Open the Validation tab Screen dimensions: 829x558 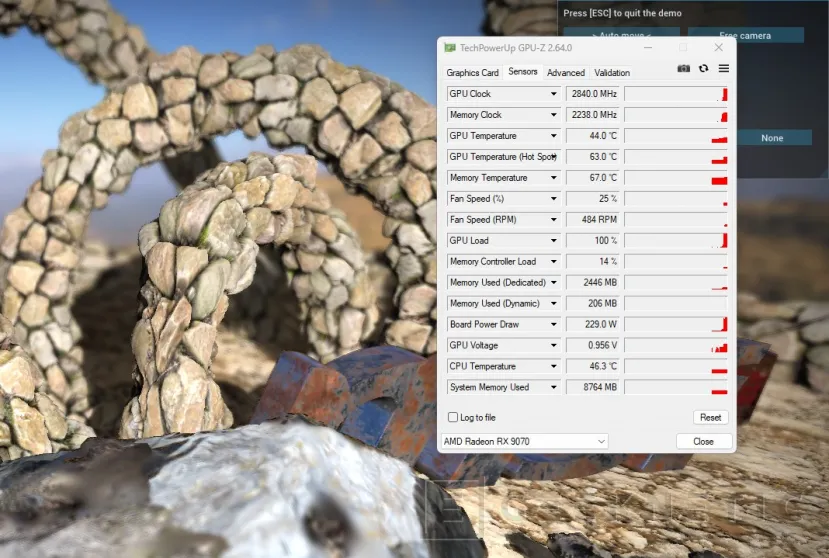click(x=612, y=72)
